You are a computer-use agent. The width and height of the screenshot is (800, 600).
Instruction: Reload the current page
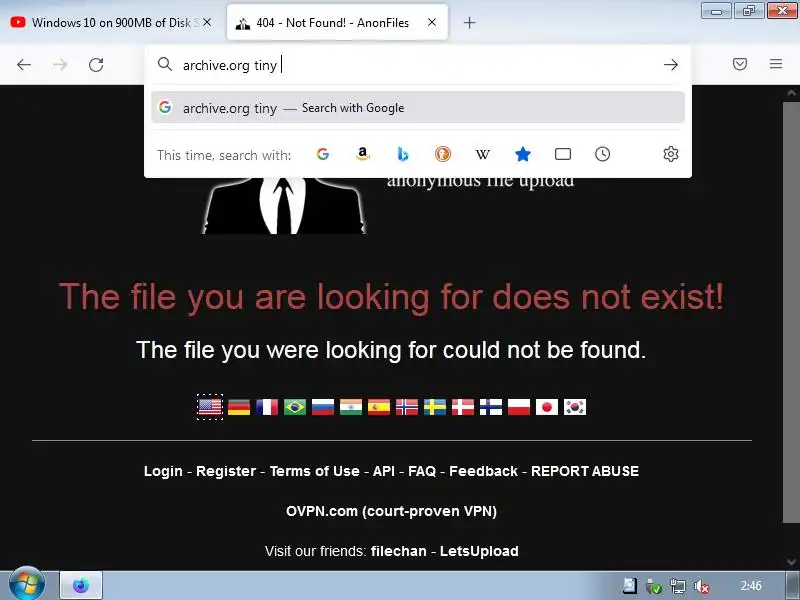(96, 65)
